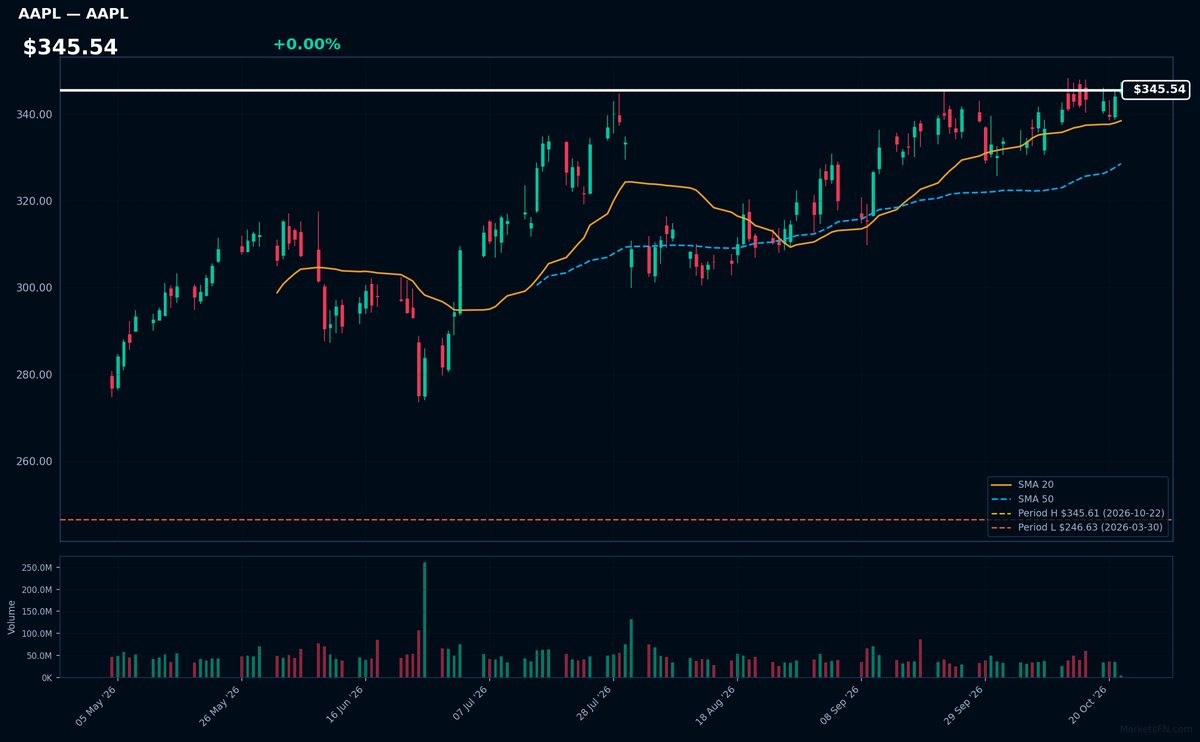This screenshot has height=742, width=1200.
Task: Click the $345.54 price tag on right axis
Action: tap(1155, 90)
